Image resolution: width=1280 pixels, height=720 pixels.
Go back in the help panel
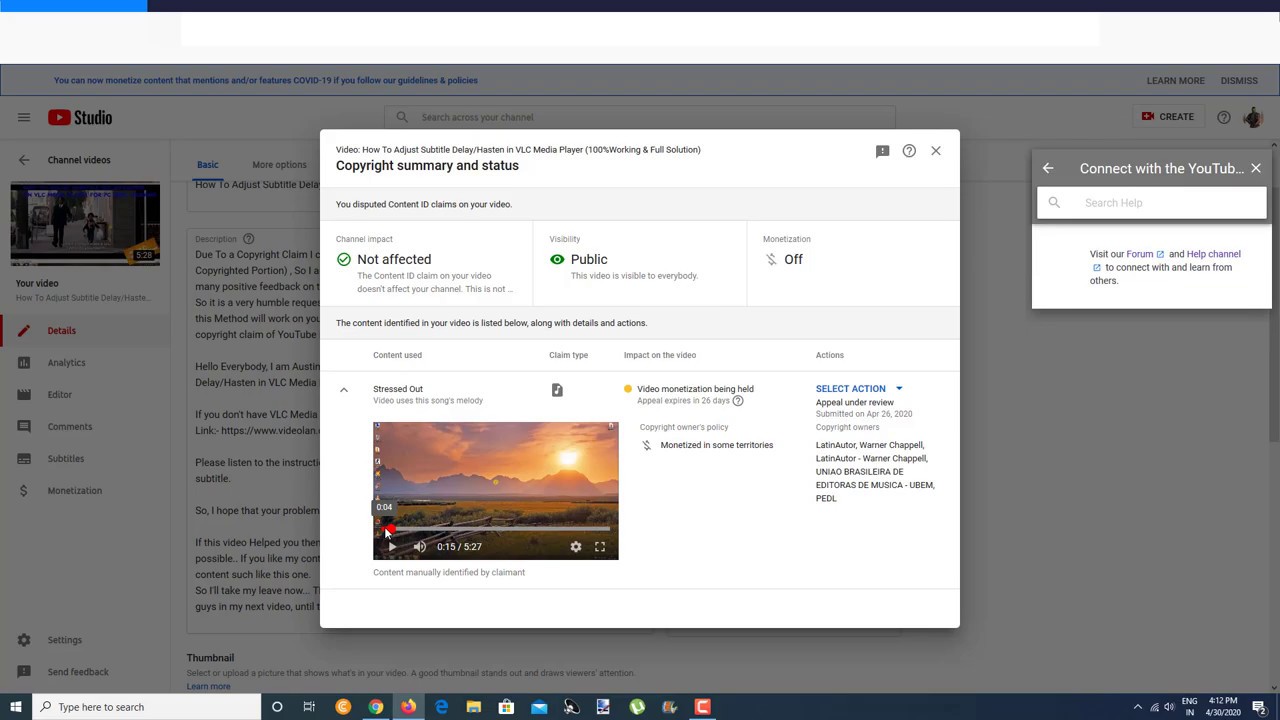pyautogui.click(x=1048, y=169)
